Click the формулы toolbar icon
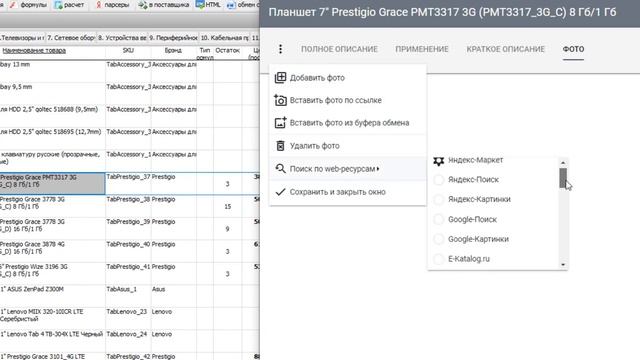Viewport: 640px width, 360px height. coord(13,5)
